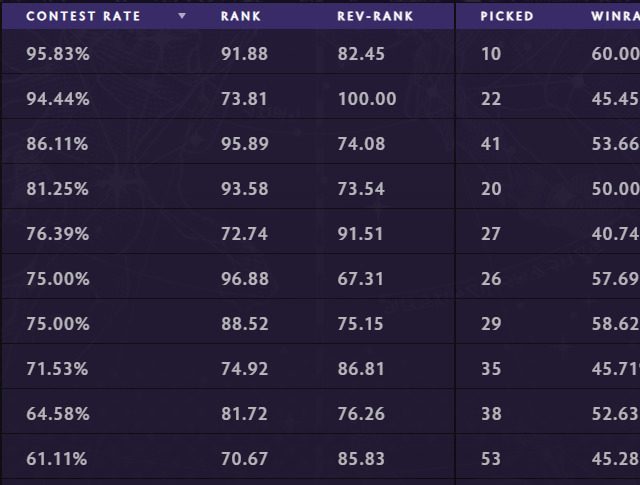Viewport: 640px width, 485px height.
Task: Click the 64.58% contest rate cell
Action: 58,414
